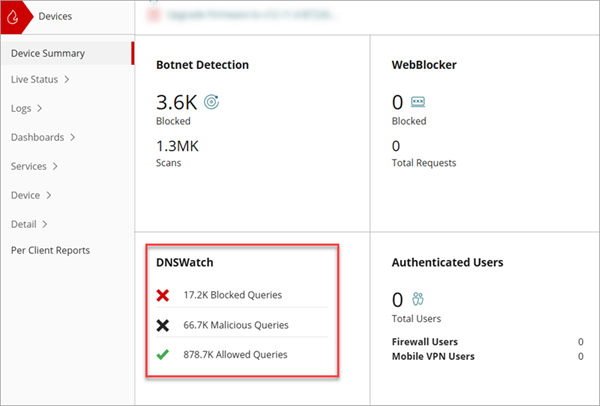Click the Firewall Users row label
The width and height of the screenshot is (600, 406).
click(x=425, y=342)
